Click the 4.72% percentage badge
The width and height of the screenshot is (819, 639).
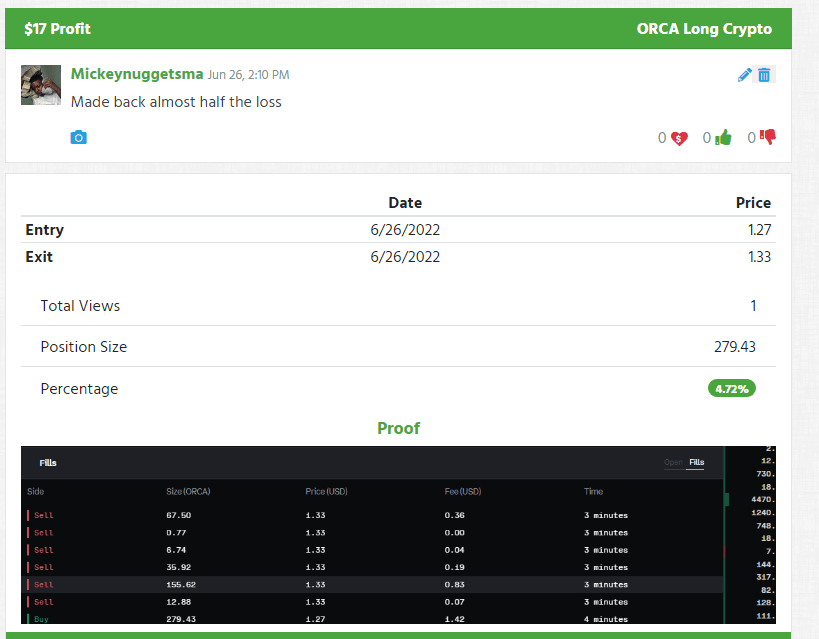pyautogui.click(x=732, y=388)
